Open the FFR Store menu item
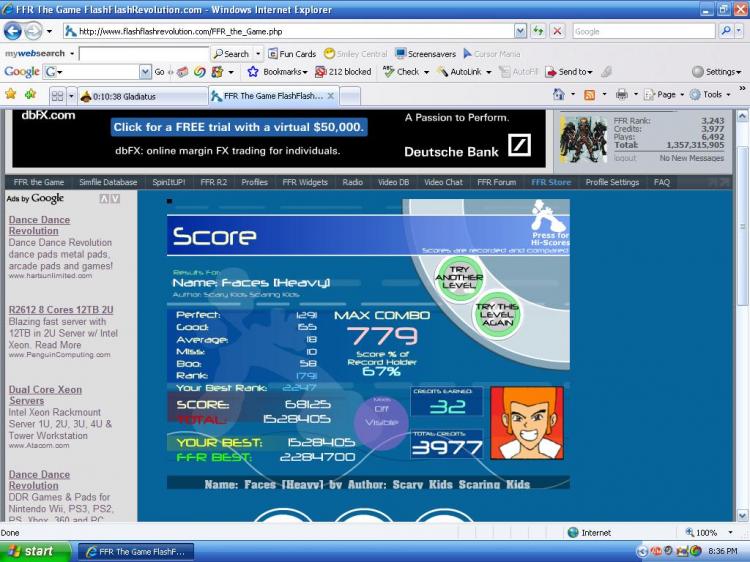750x562 pixels. click(x=551, y=182)
